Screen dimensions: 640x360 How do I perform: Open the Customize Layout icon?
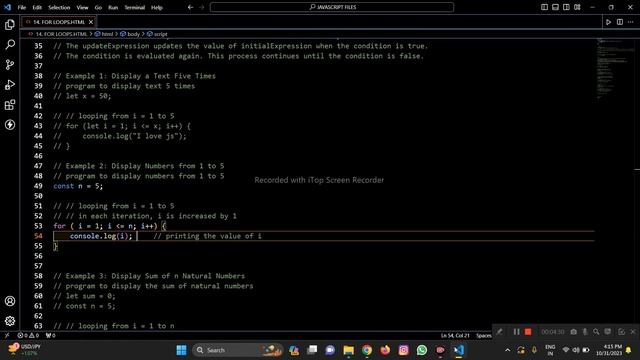(x=577, y=7)
